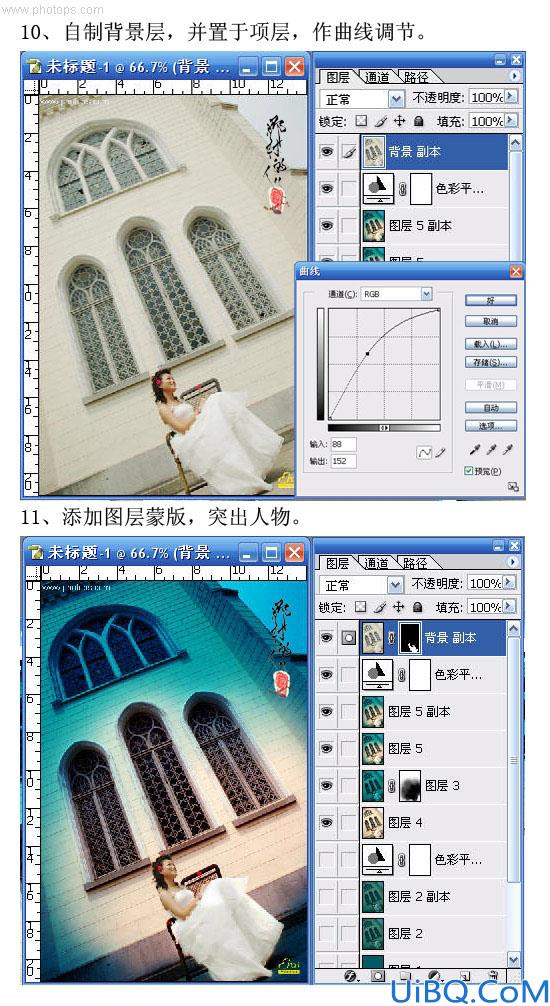Select 图层 tab in step 10 panel
The width and height of the screenshot is (550, 1006).
click(x=338, y=78)
